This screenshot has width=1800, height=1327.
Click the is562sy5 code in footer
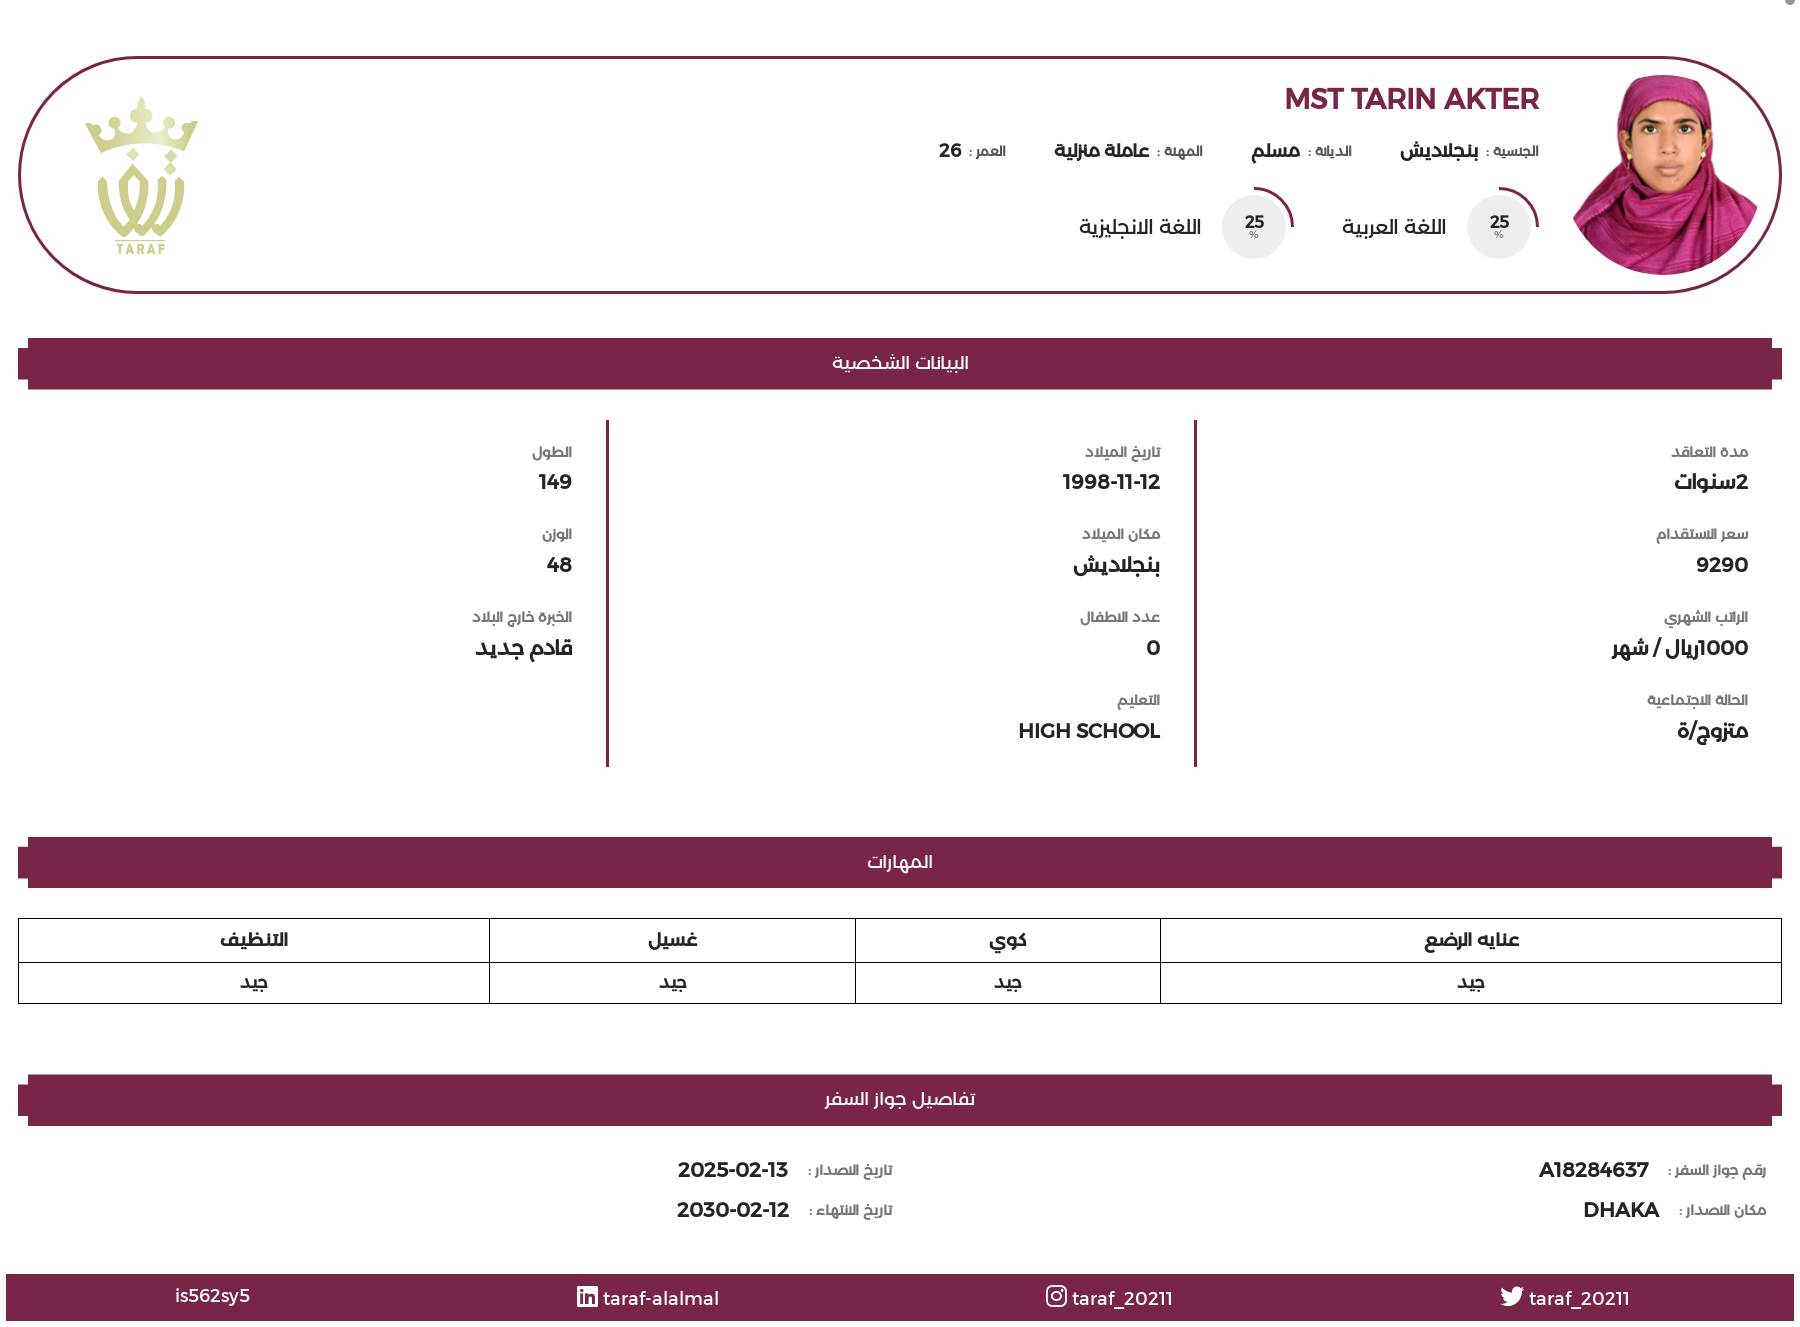[212, 1296]
